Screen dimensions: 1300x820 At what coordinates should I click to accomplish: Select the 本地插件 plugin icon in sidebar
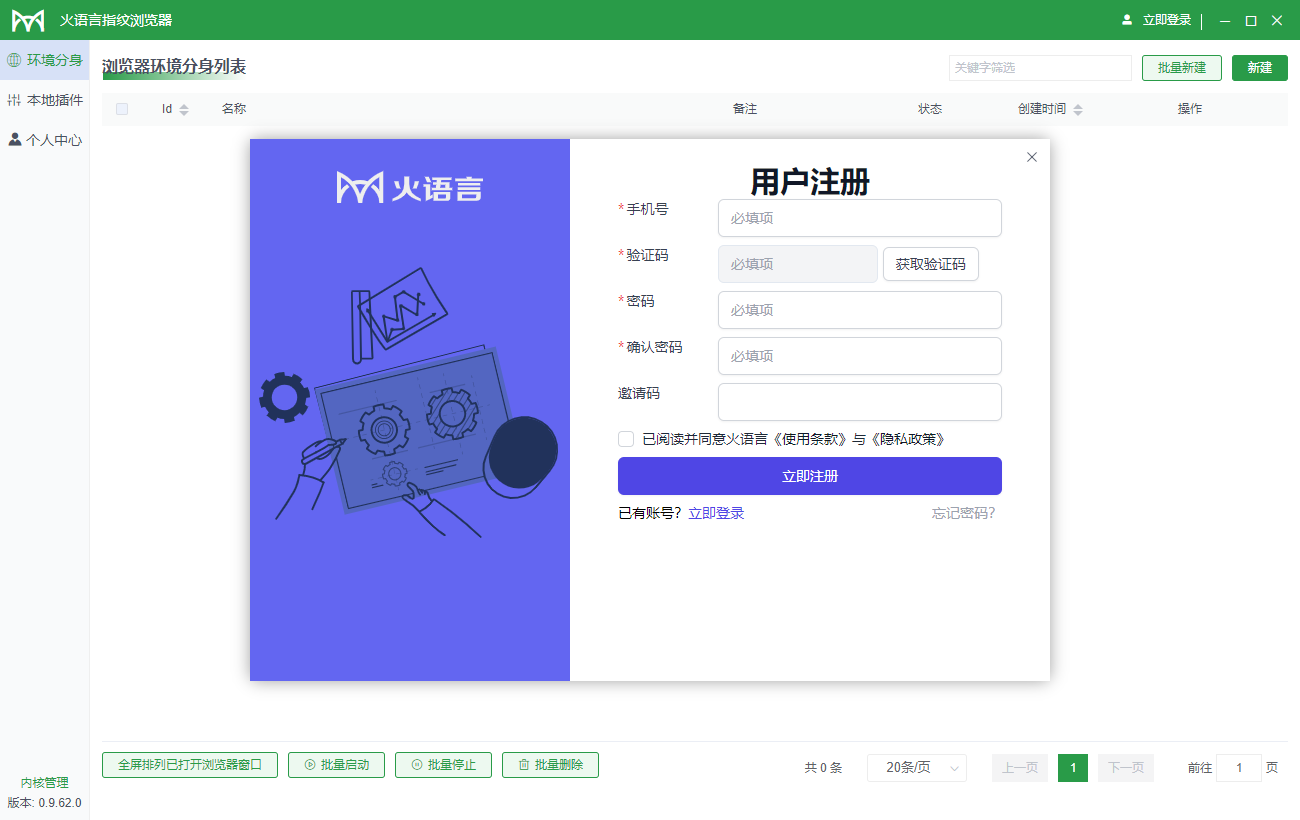[14, 99]
